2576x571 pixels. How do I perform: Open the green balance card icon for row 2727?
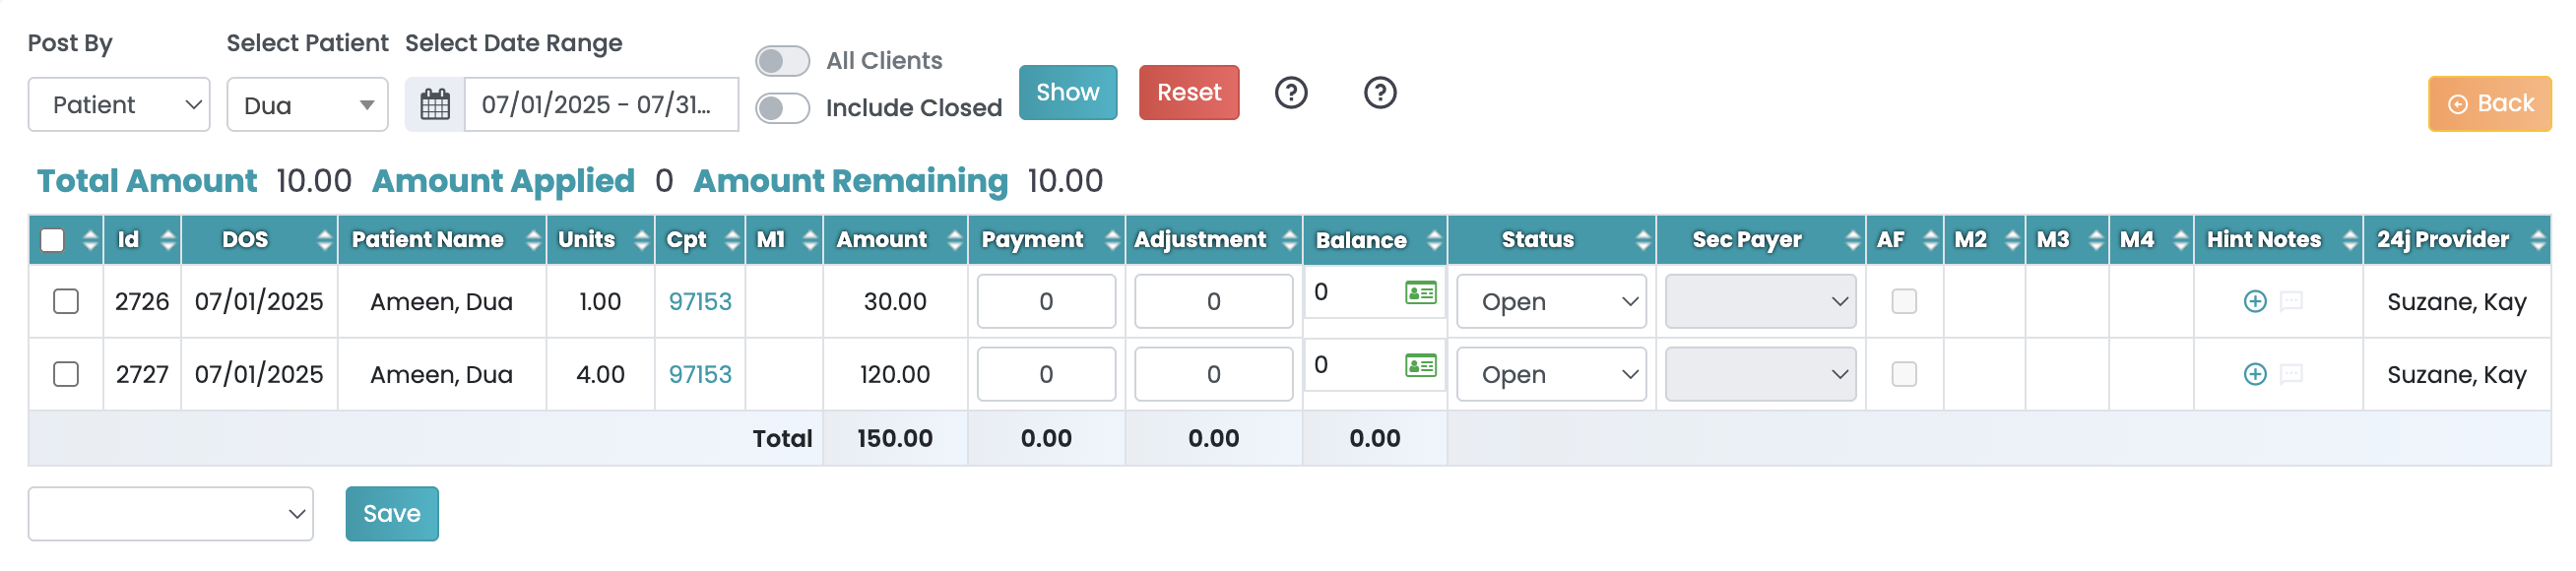[1421, 366]
